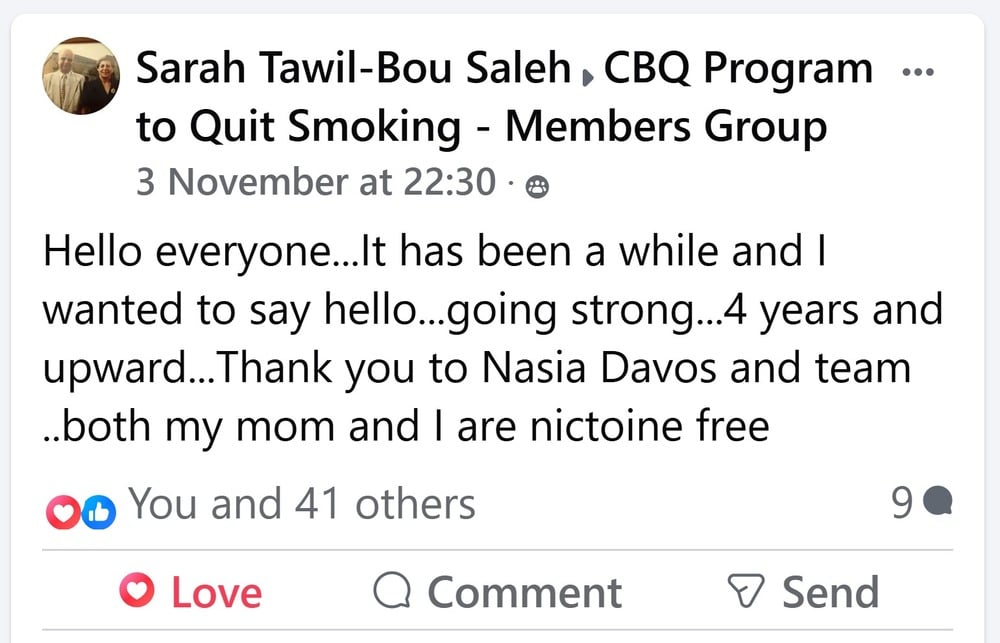
Task: Toggle the Love reaction label off
Action: [216, 592]
